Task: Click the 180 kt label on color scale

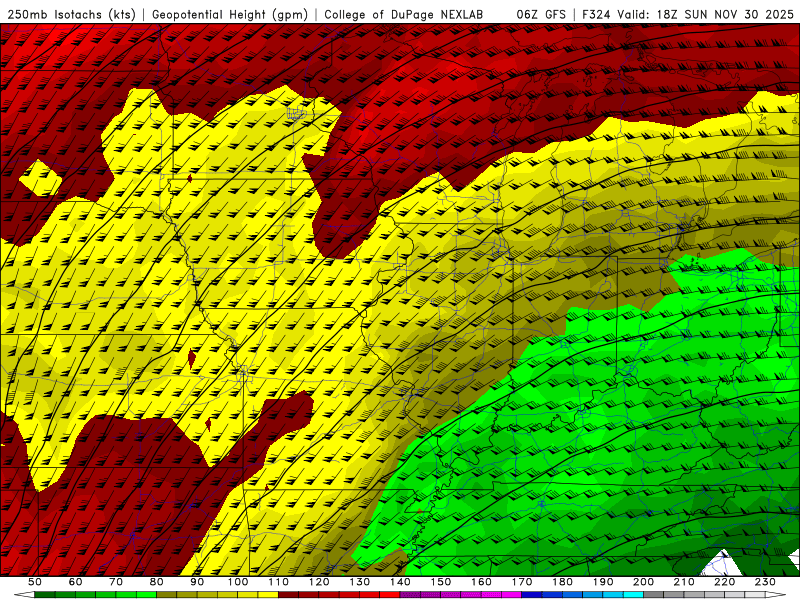Action: pyautogui.click(x=563, y=582)
